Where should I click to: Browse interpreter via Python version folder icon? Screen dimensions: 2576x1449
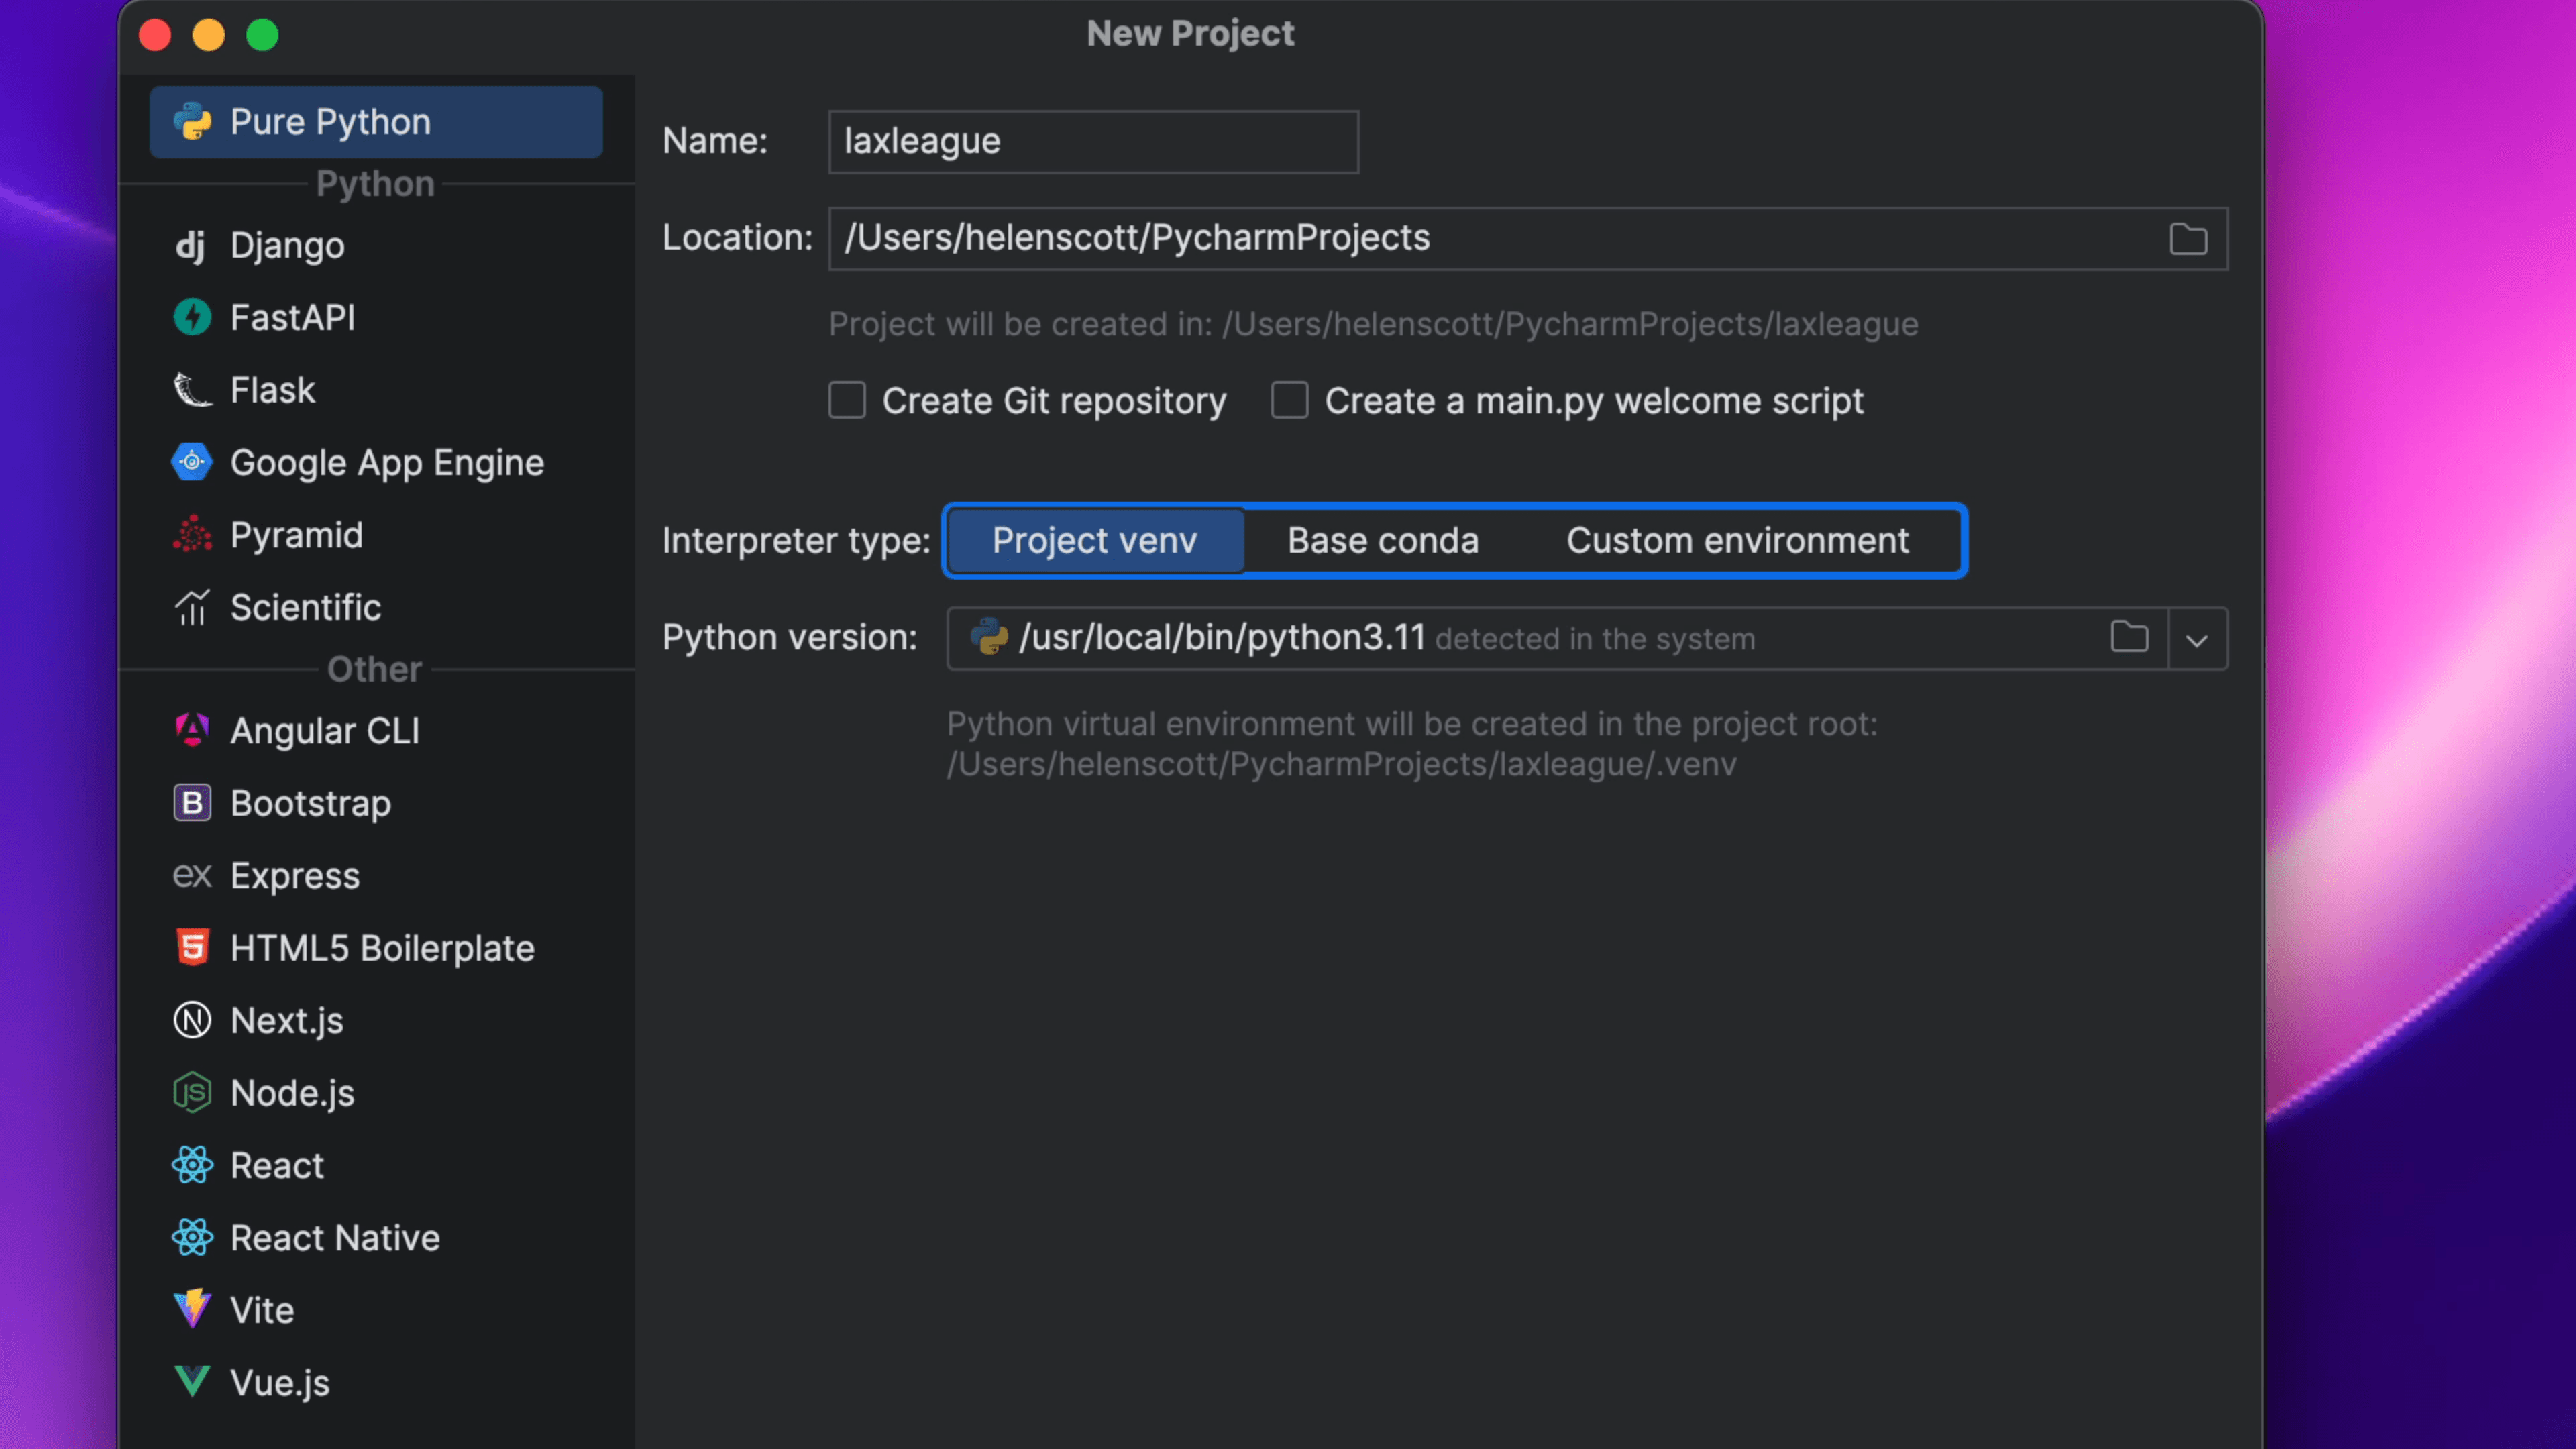tap(2129, 638)
